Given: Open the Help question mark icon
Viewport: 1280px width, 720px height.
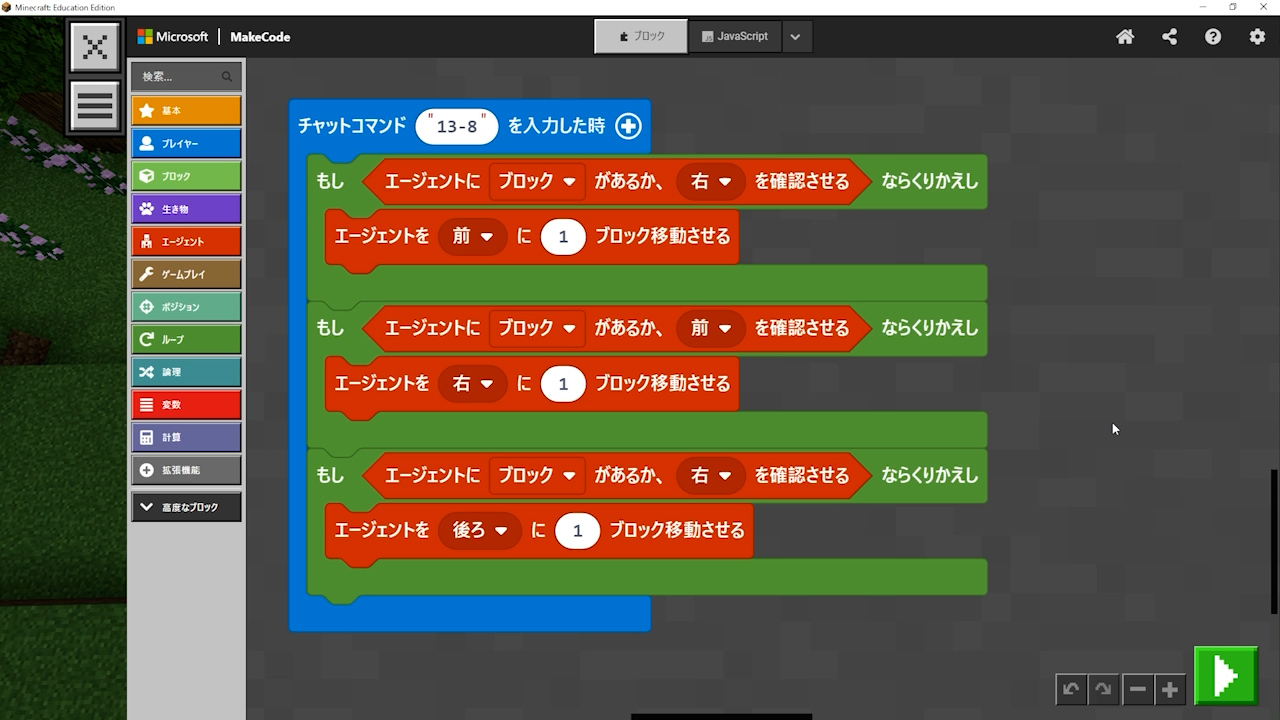Looking at the screenshot, I should (1213, 37).
